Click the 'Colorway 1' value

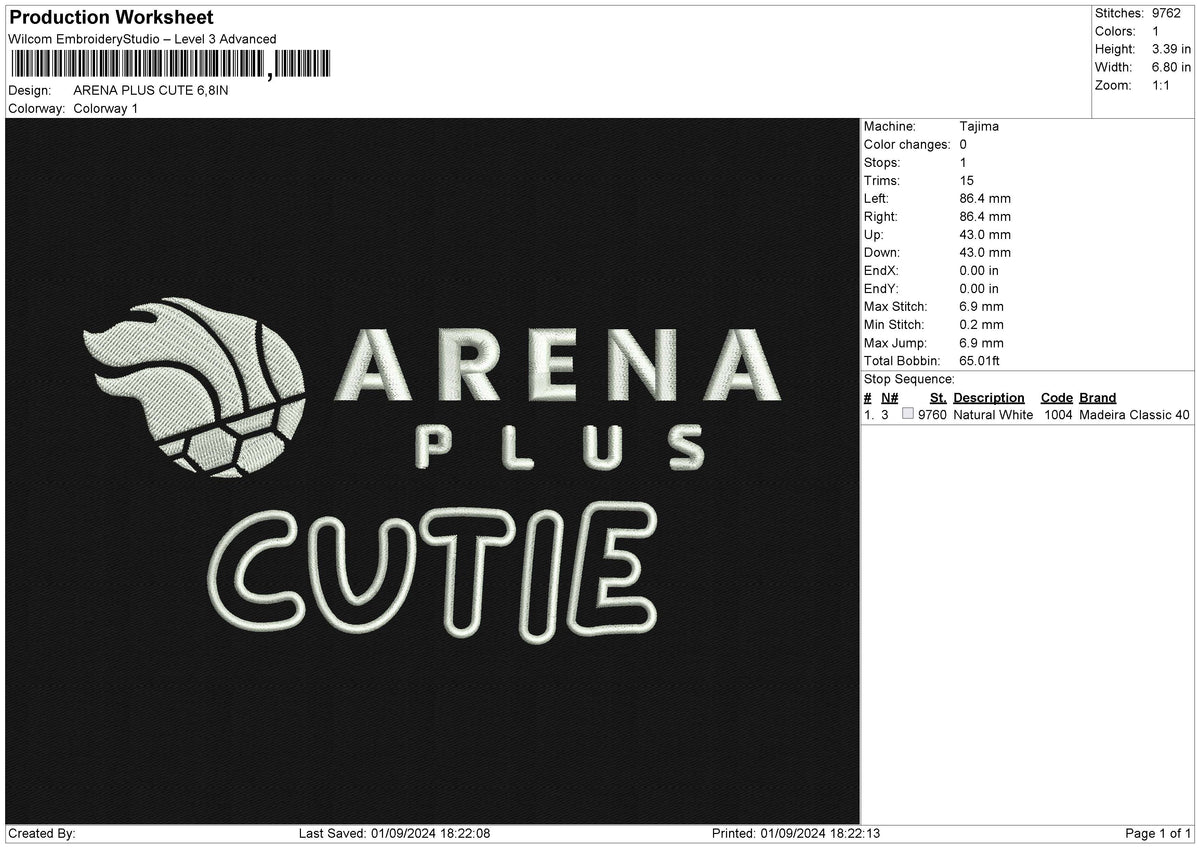pos(106,108)
